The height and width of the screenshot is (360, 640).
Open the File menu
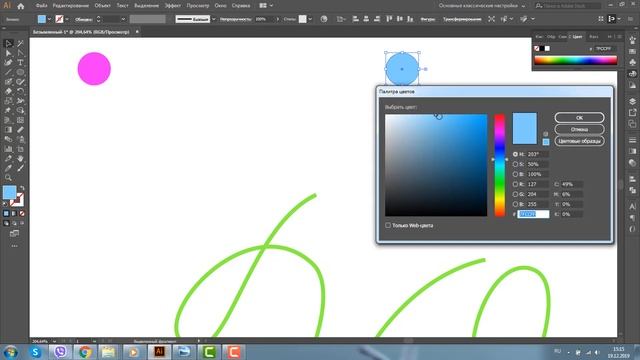41,6
